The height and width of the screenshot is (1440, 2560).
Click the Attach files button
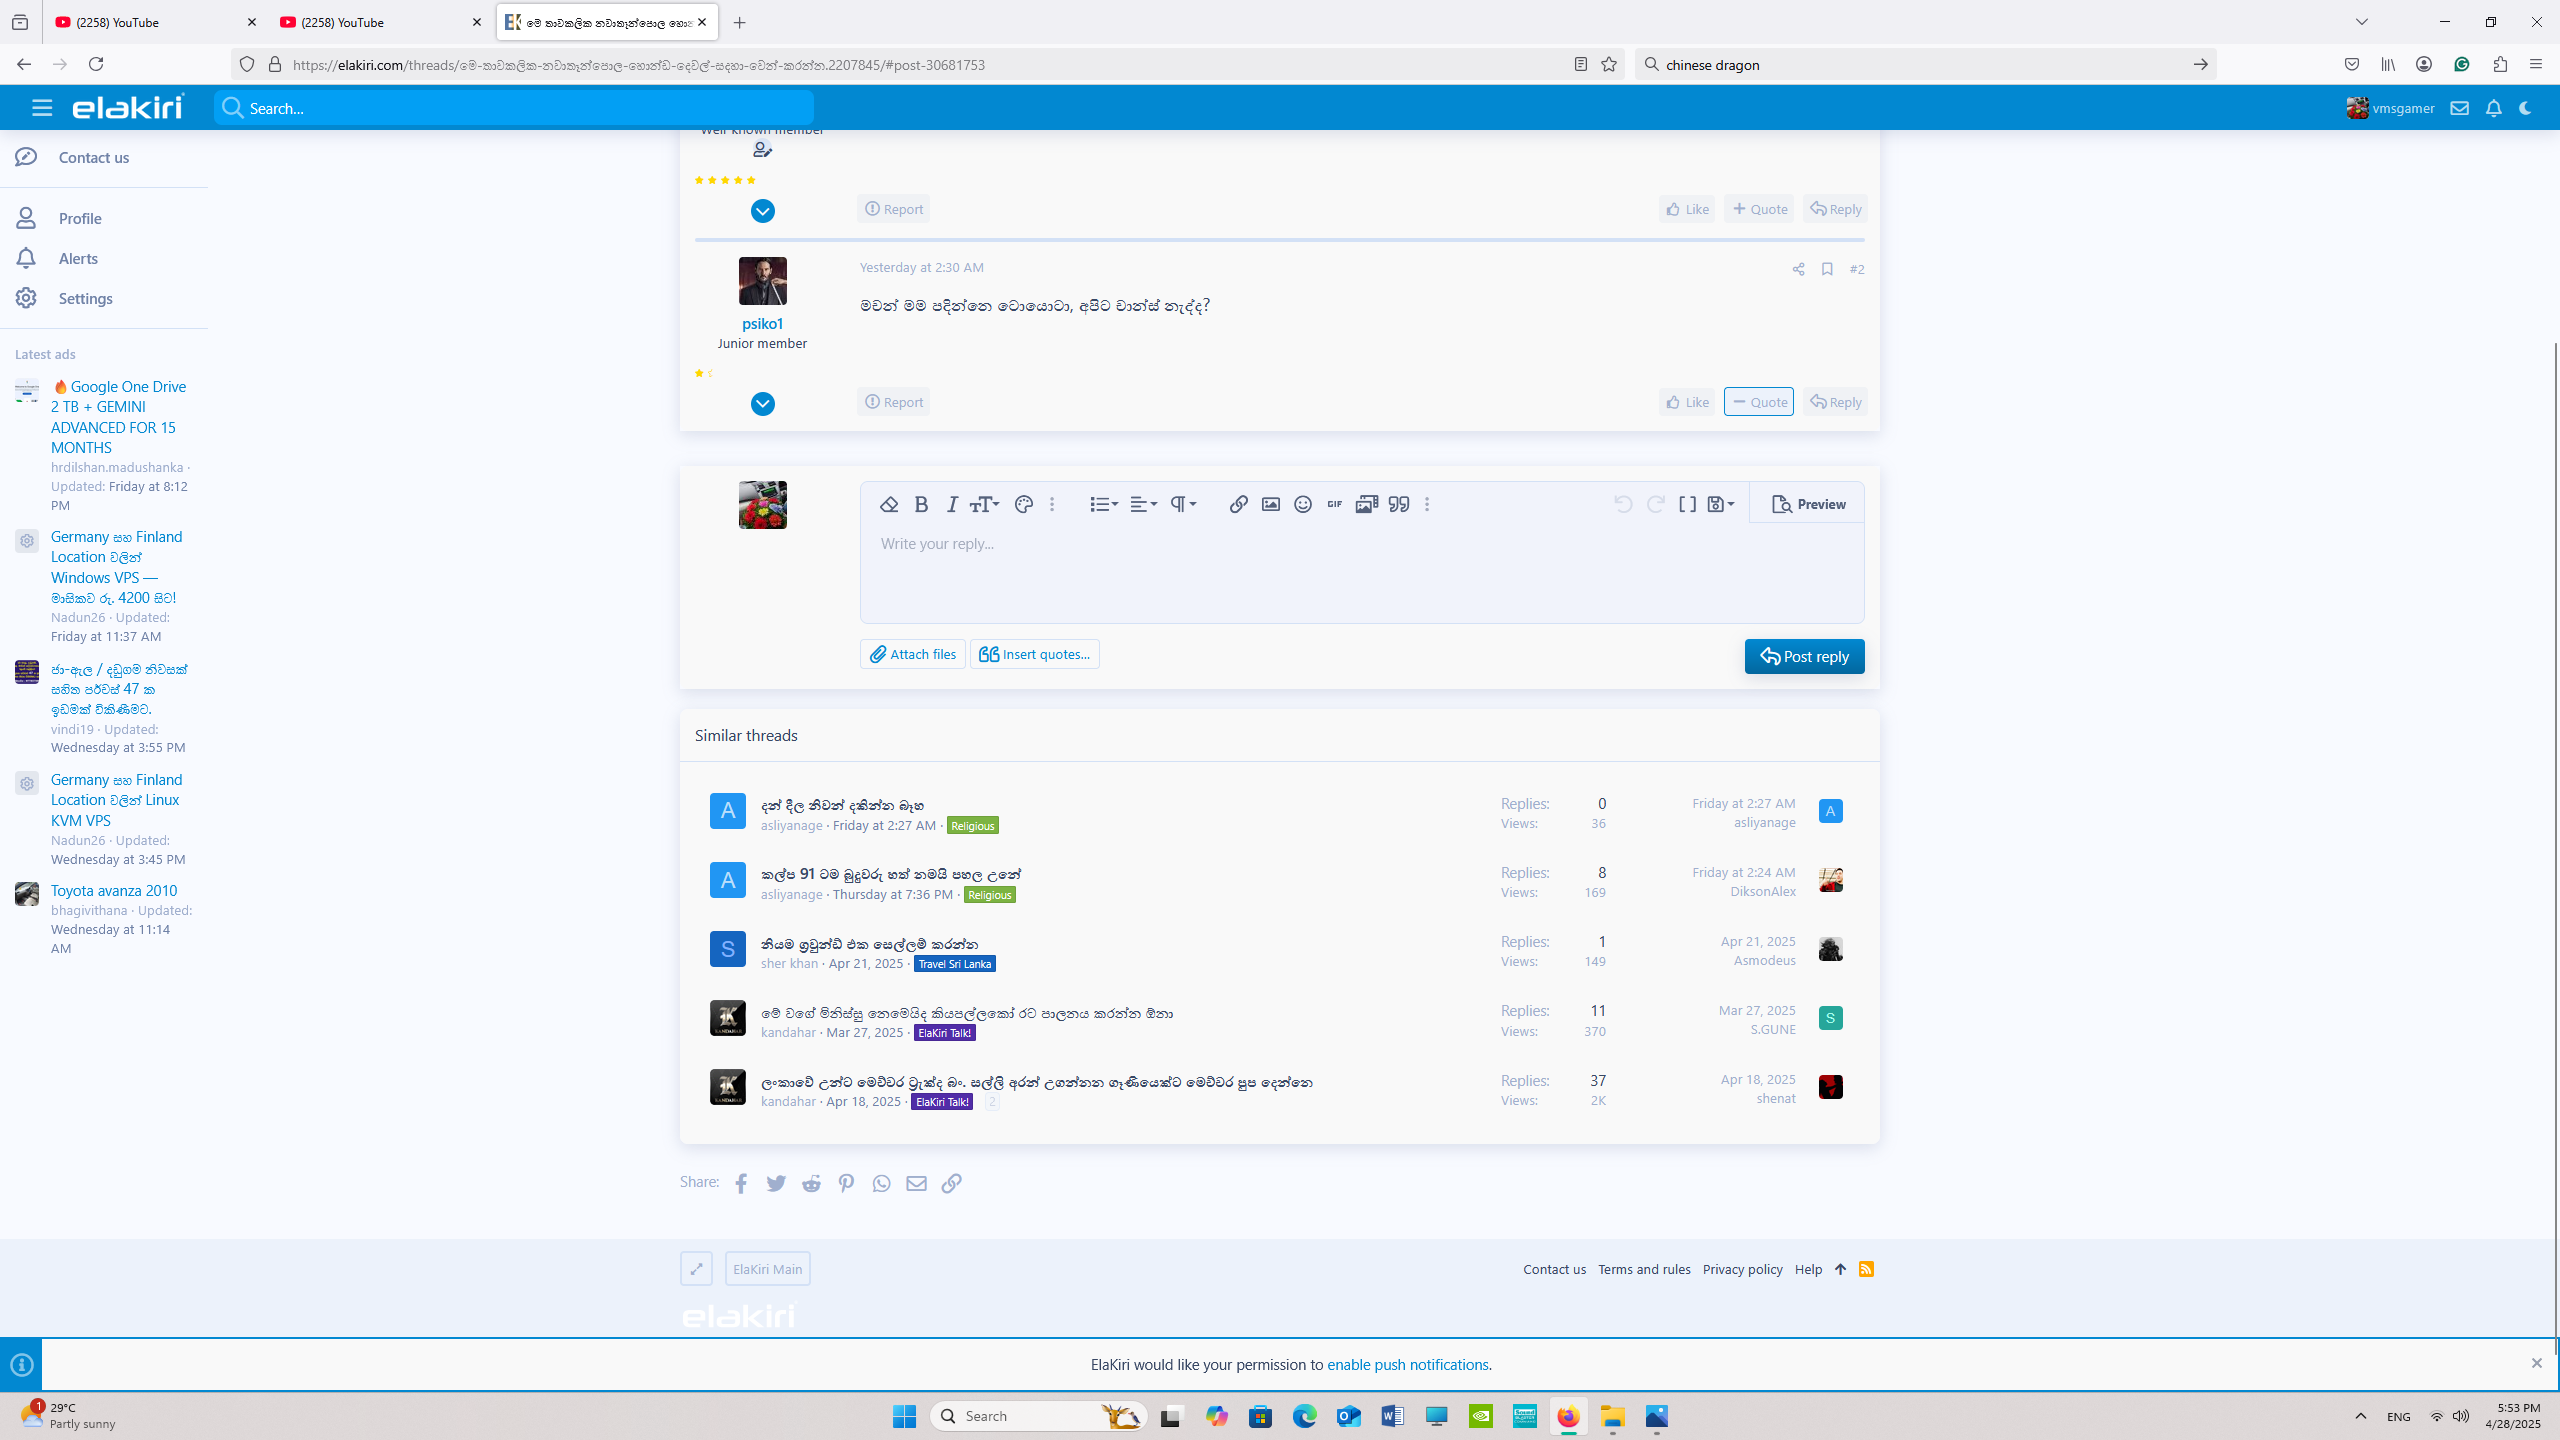[x=912, y=654]
